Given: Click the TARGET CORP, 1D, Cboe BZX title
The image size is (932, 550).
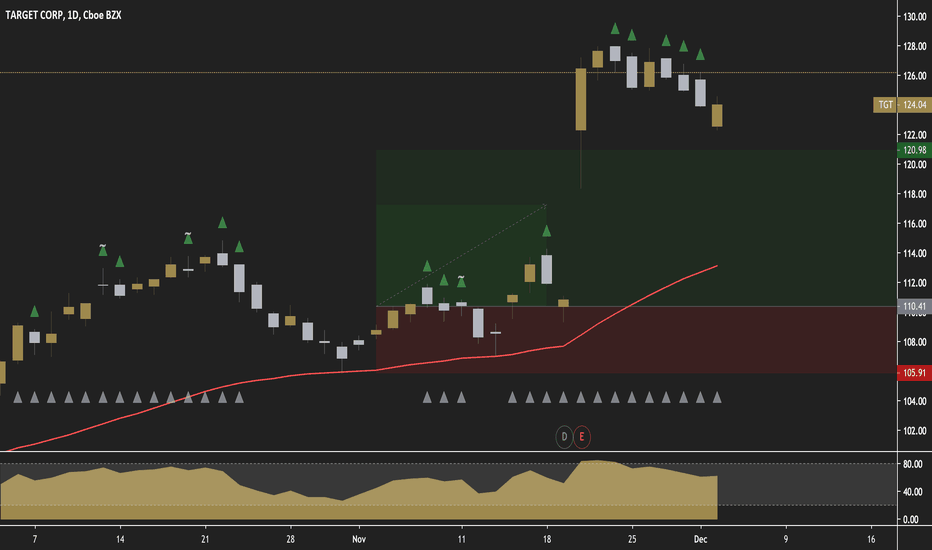Looking at the screenshot, I should coord(64,15).
